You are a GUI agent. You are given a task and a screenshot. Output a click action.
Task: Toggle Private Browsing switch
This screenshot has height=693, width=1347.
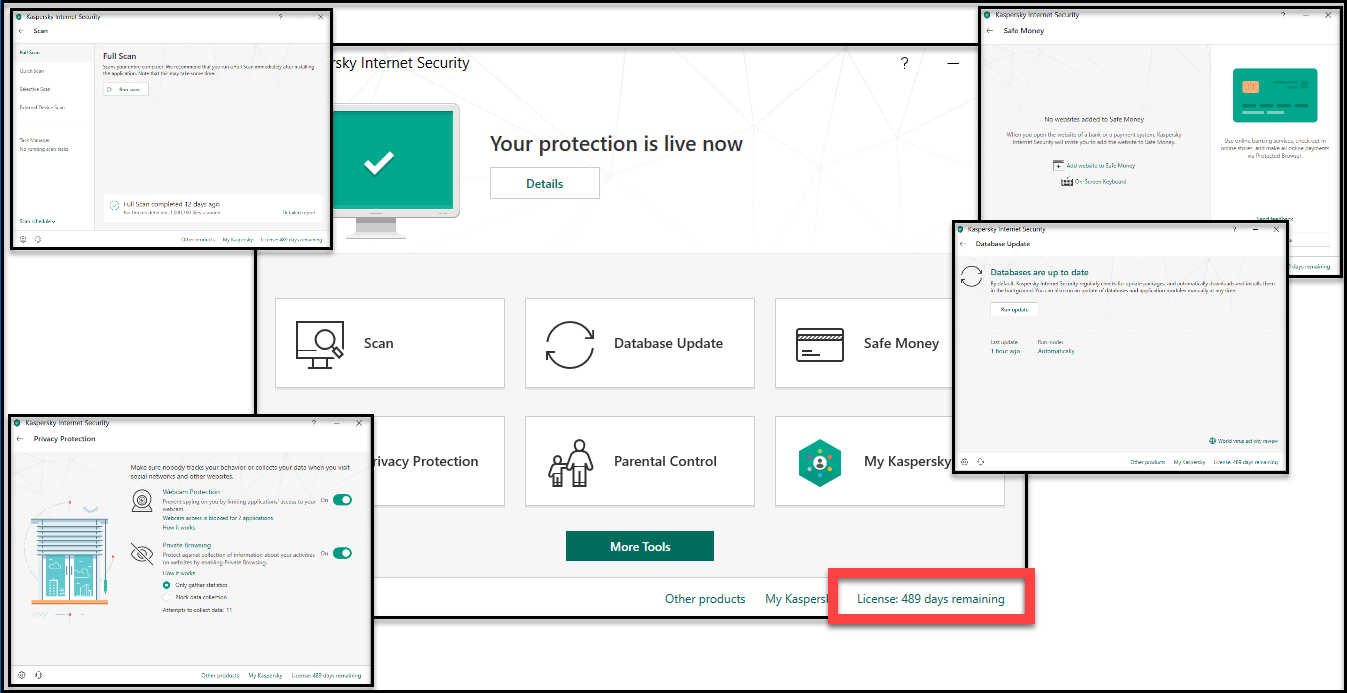tap(343, 552)
